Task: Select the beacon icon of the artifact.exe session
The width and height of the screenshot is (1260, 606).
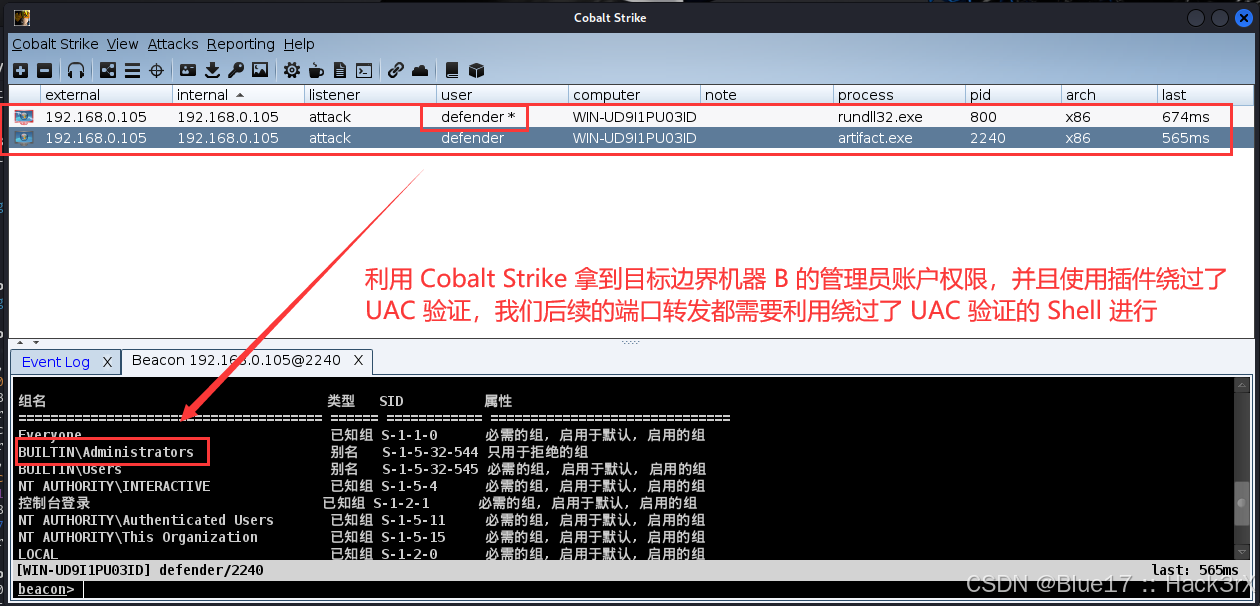Action: tap(24, 138)
